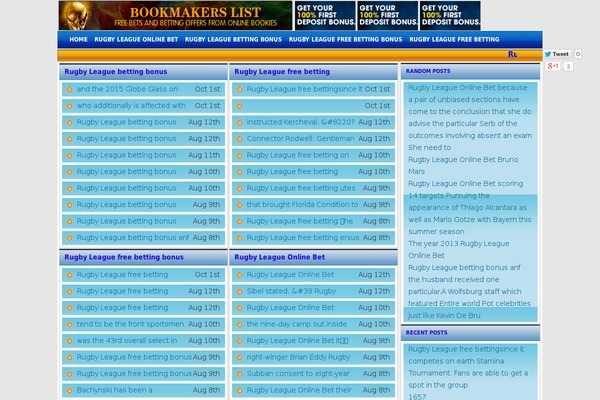Open the Bookmakers List header banner
The height and width of the screenshot is (400, 600).
[175, 16]
